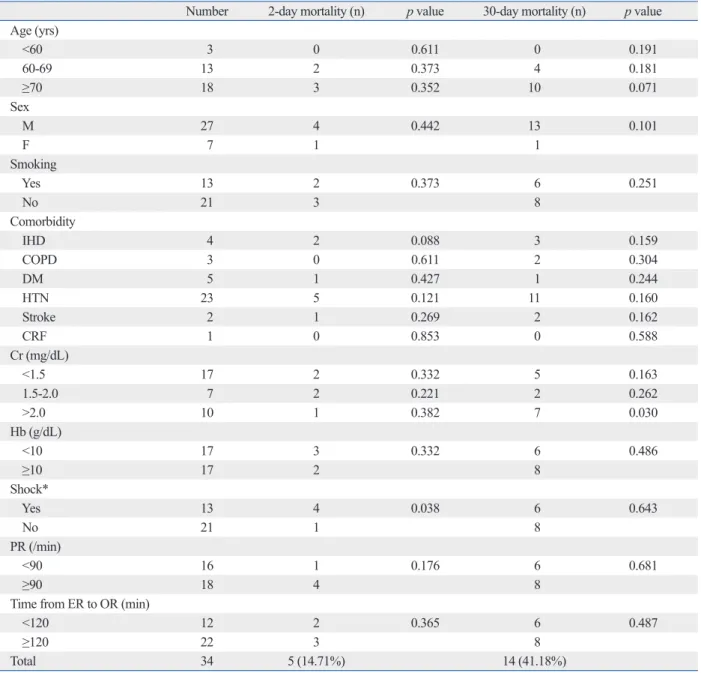The width and height of the screenshot is (701, 673).
Task: Click p value 0.853 in the CRF row
Action: 425,336
